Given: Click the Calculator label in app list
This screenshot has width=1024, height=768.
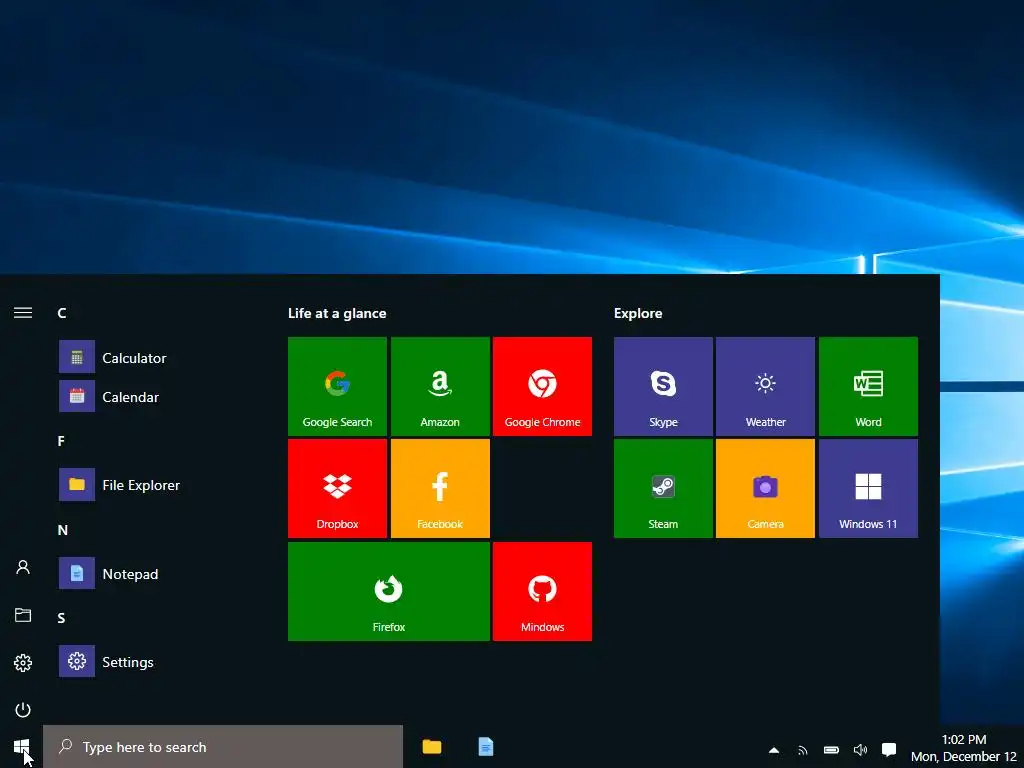Looking at the screenshot, I should point(134,358).
